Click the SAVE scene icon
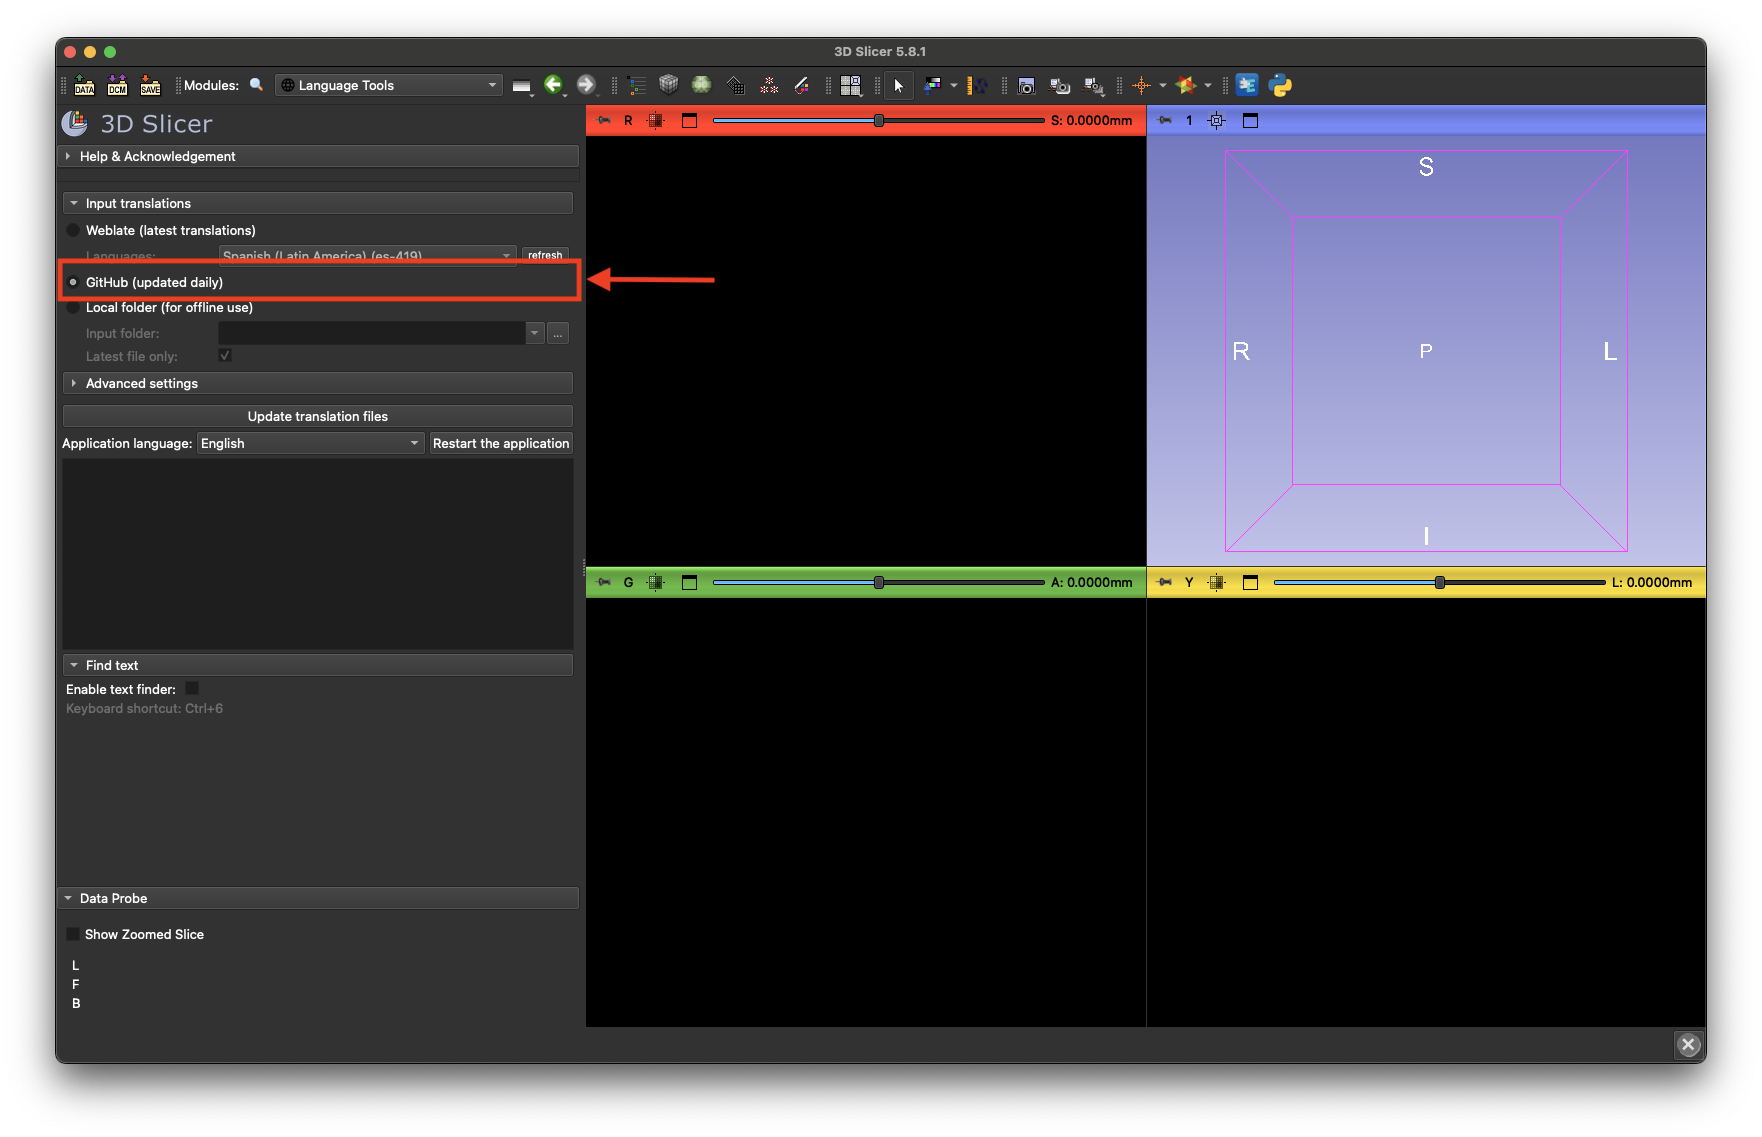This screenshot has height=1137, width=1762. coord(150,85)
